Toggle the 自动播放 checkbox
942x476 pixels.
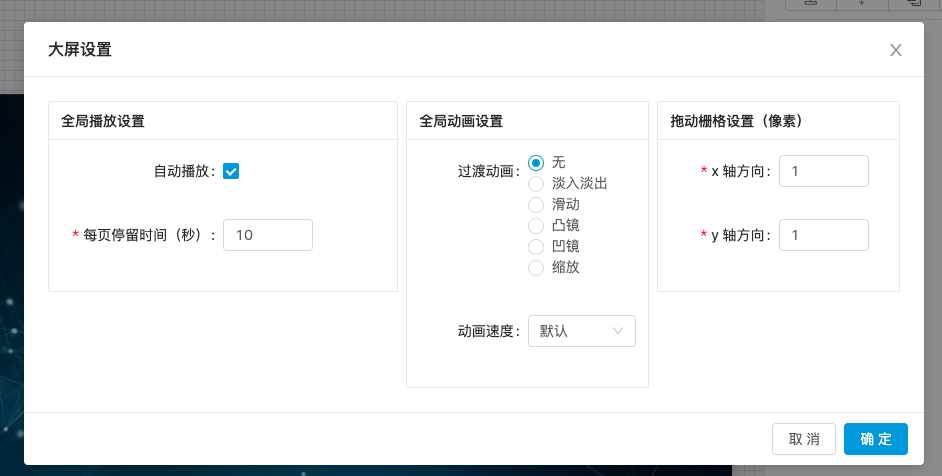coord(231,171)
